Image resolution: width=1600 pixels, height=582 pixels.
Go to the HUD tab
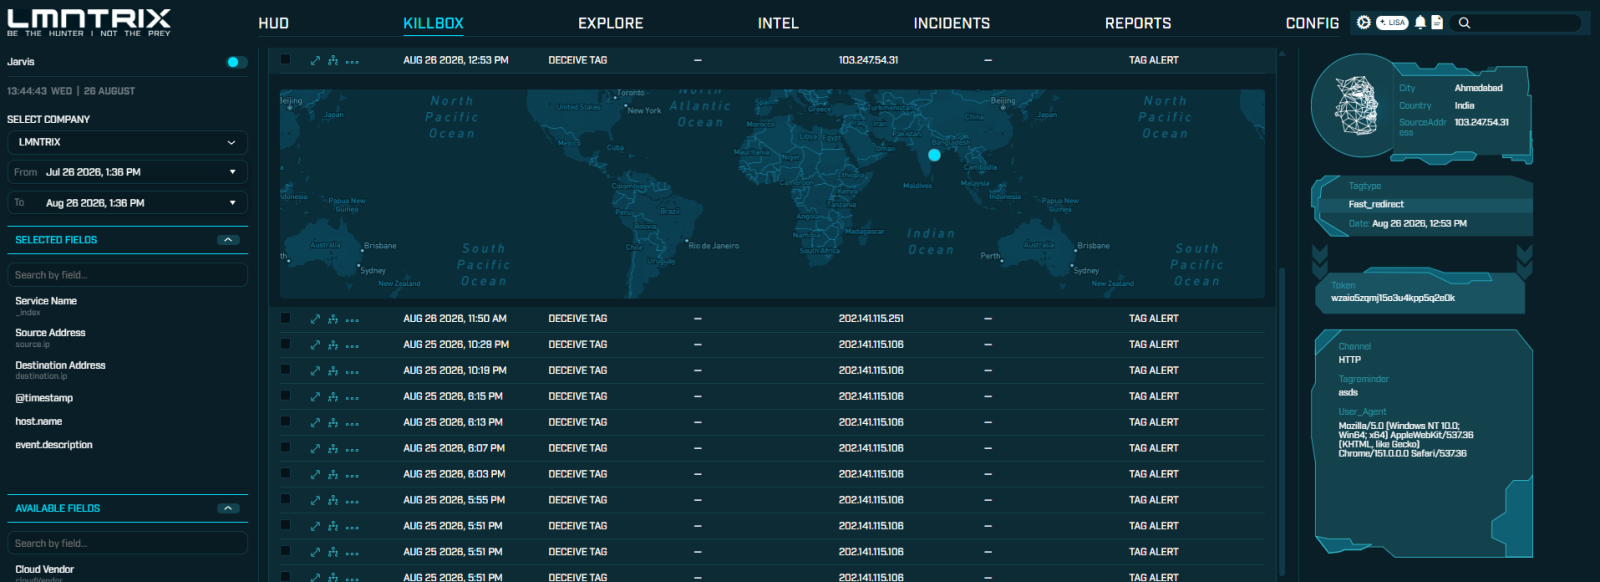coord(273,23)
